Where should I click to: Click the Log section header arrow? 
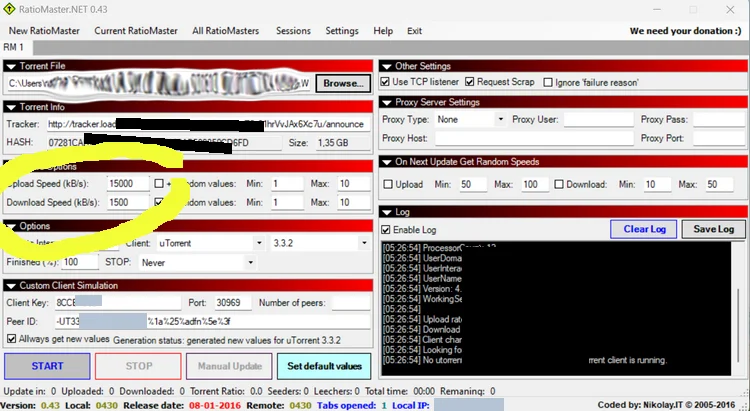(x=387, y=212)
